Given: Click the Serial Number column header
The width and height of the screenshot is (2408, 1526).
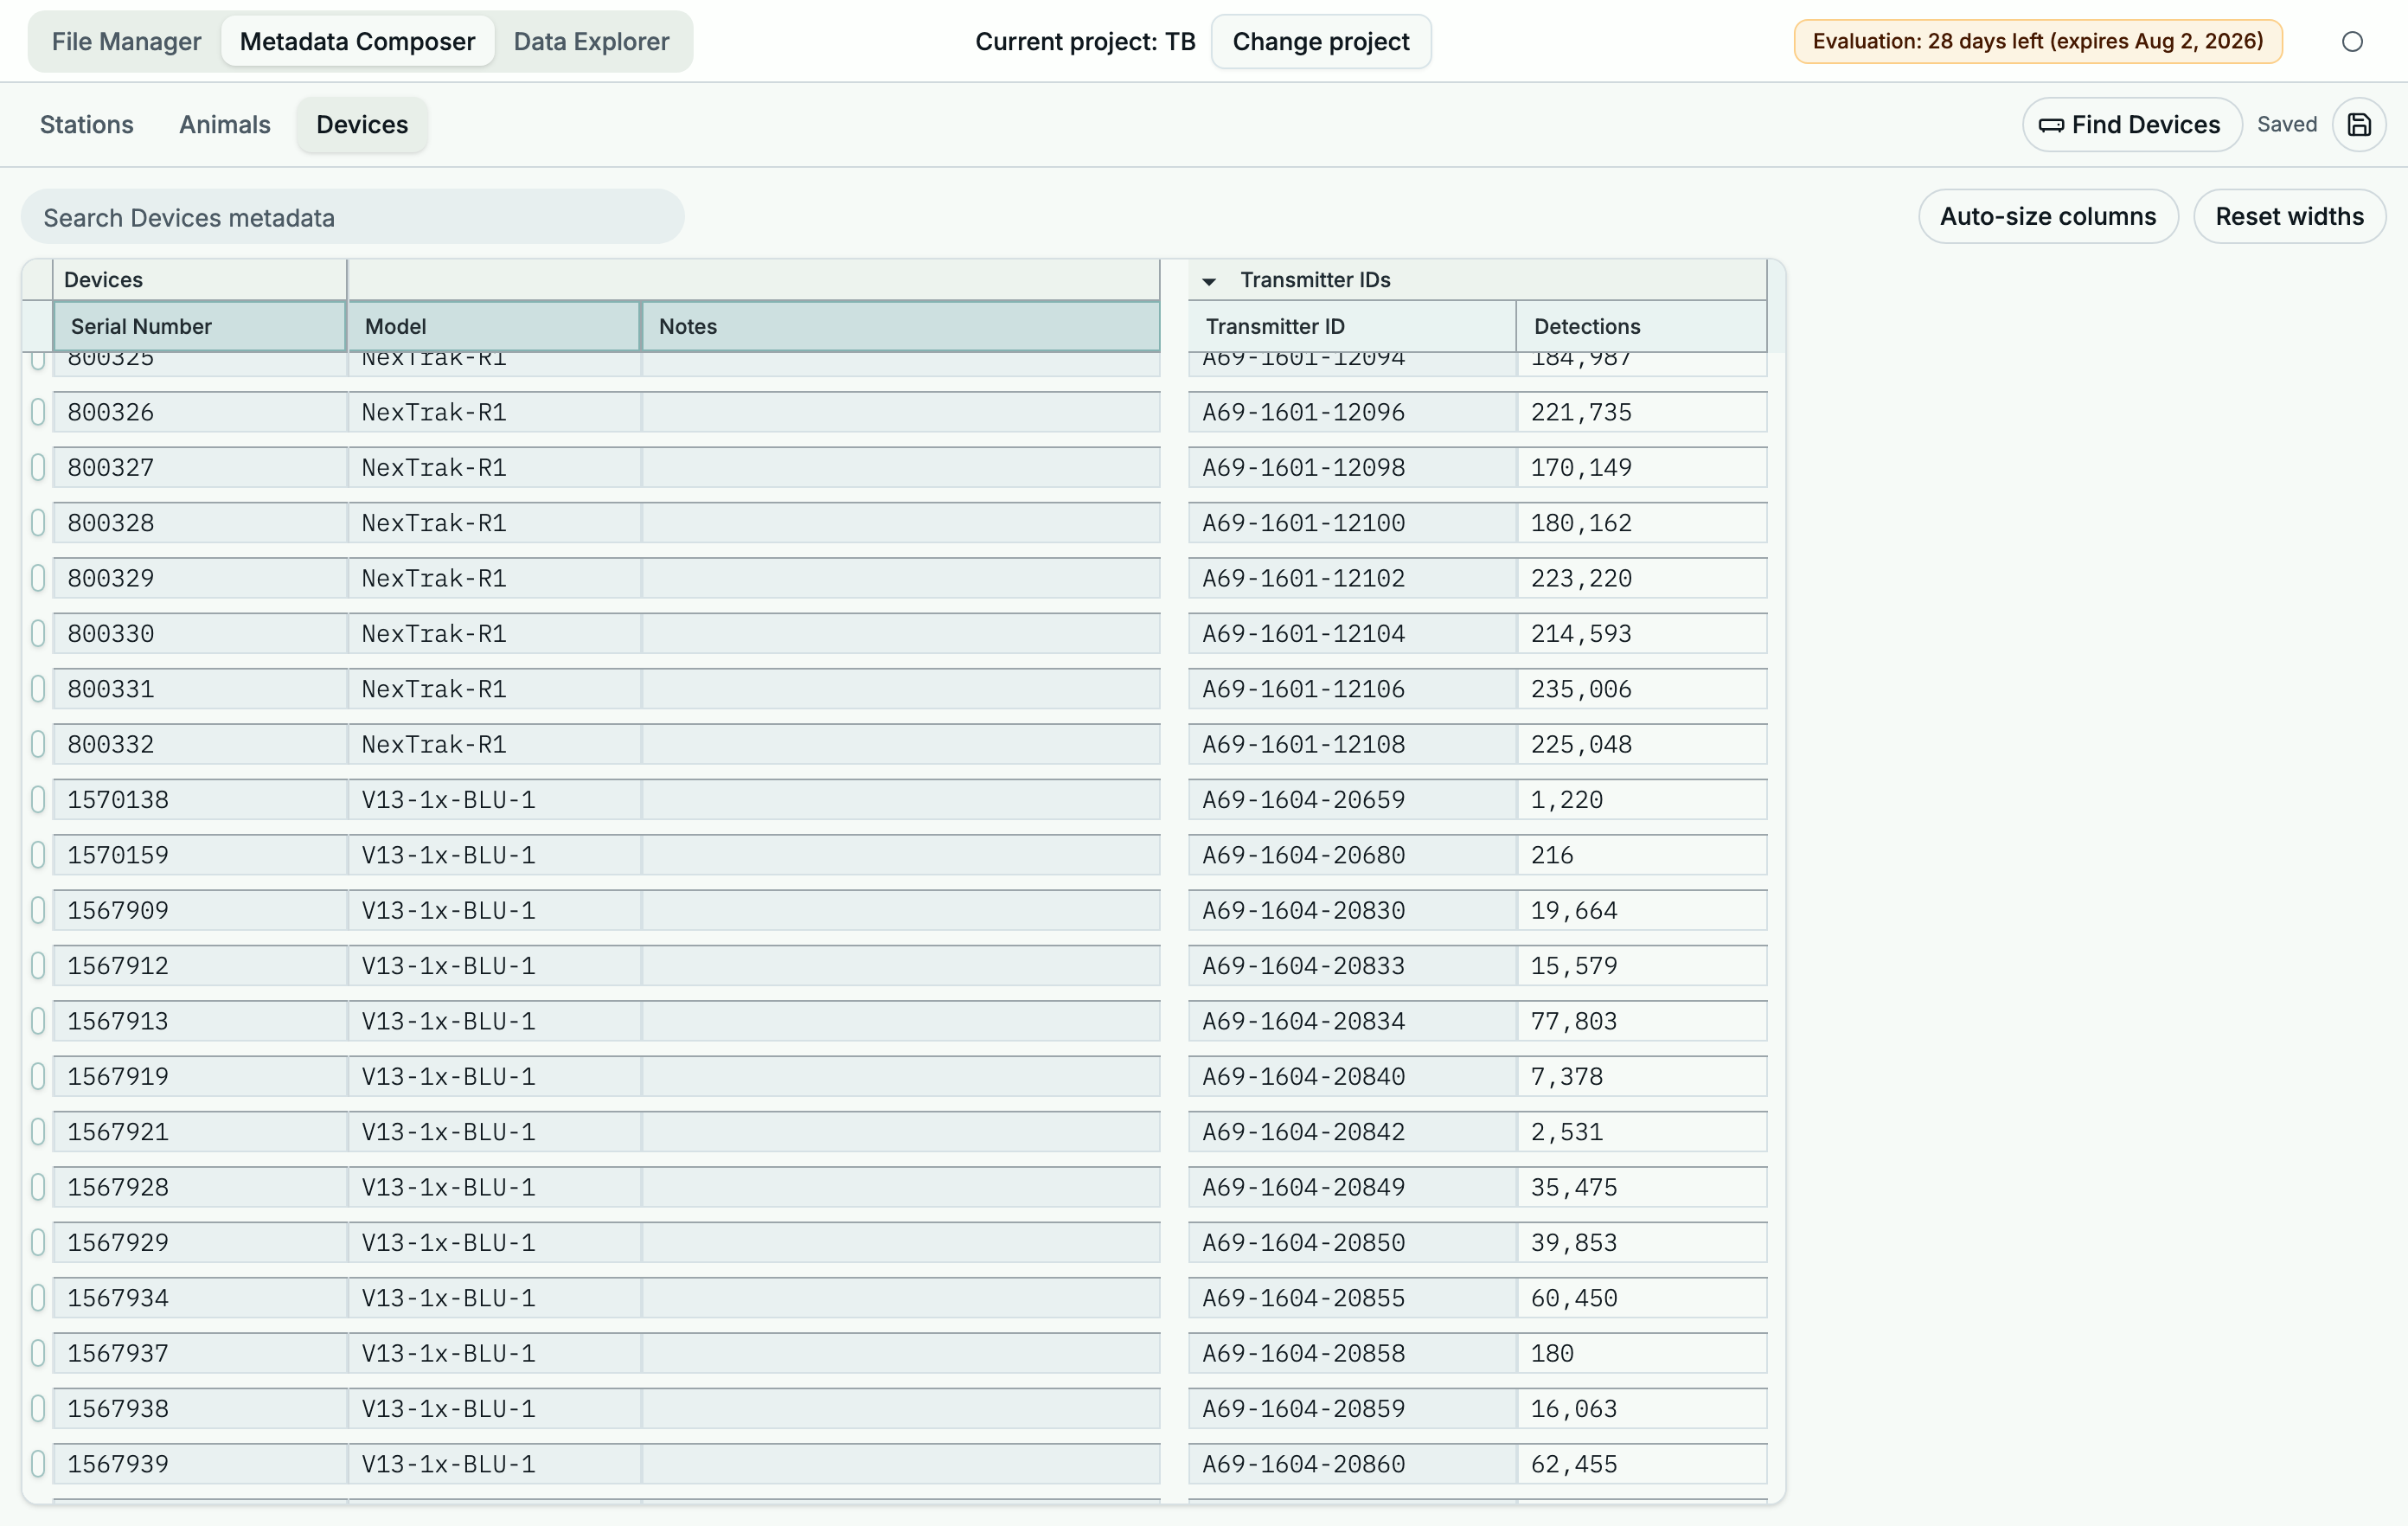Looking at the screenshot, I should coord(199,326).
